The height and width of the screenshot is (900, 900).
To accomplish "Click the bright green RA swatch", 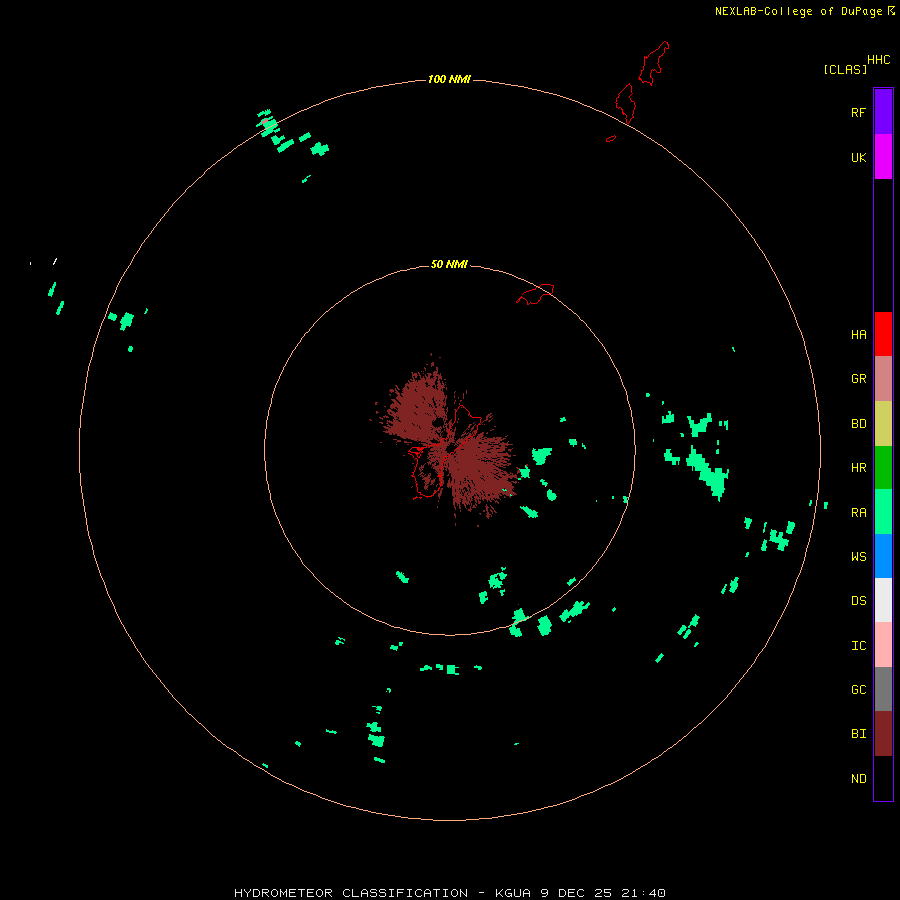I will (883, 512).
